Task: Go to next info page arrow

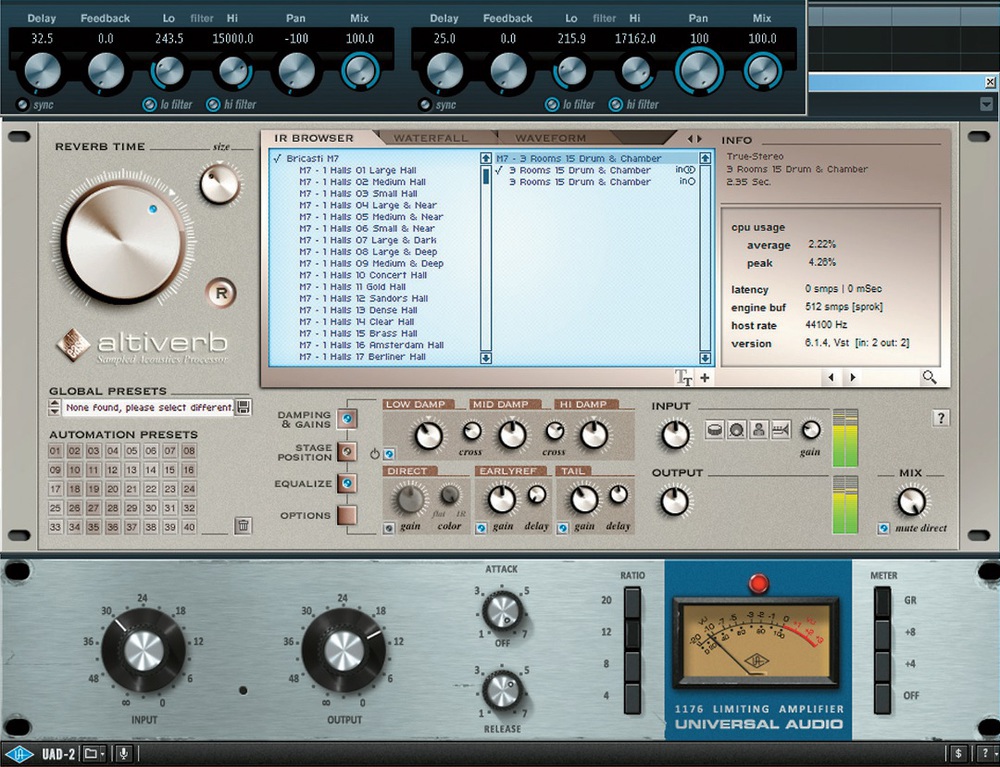Action: coord(853,377)
